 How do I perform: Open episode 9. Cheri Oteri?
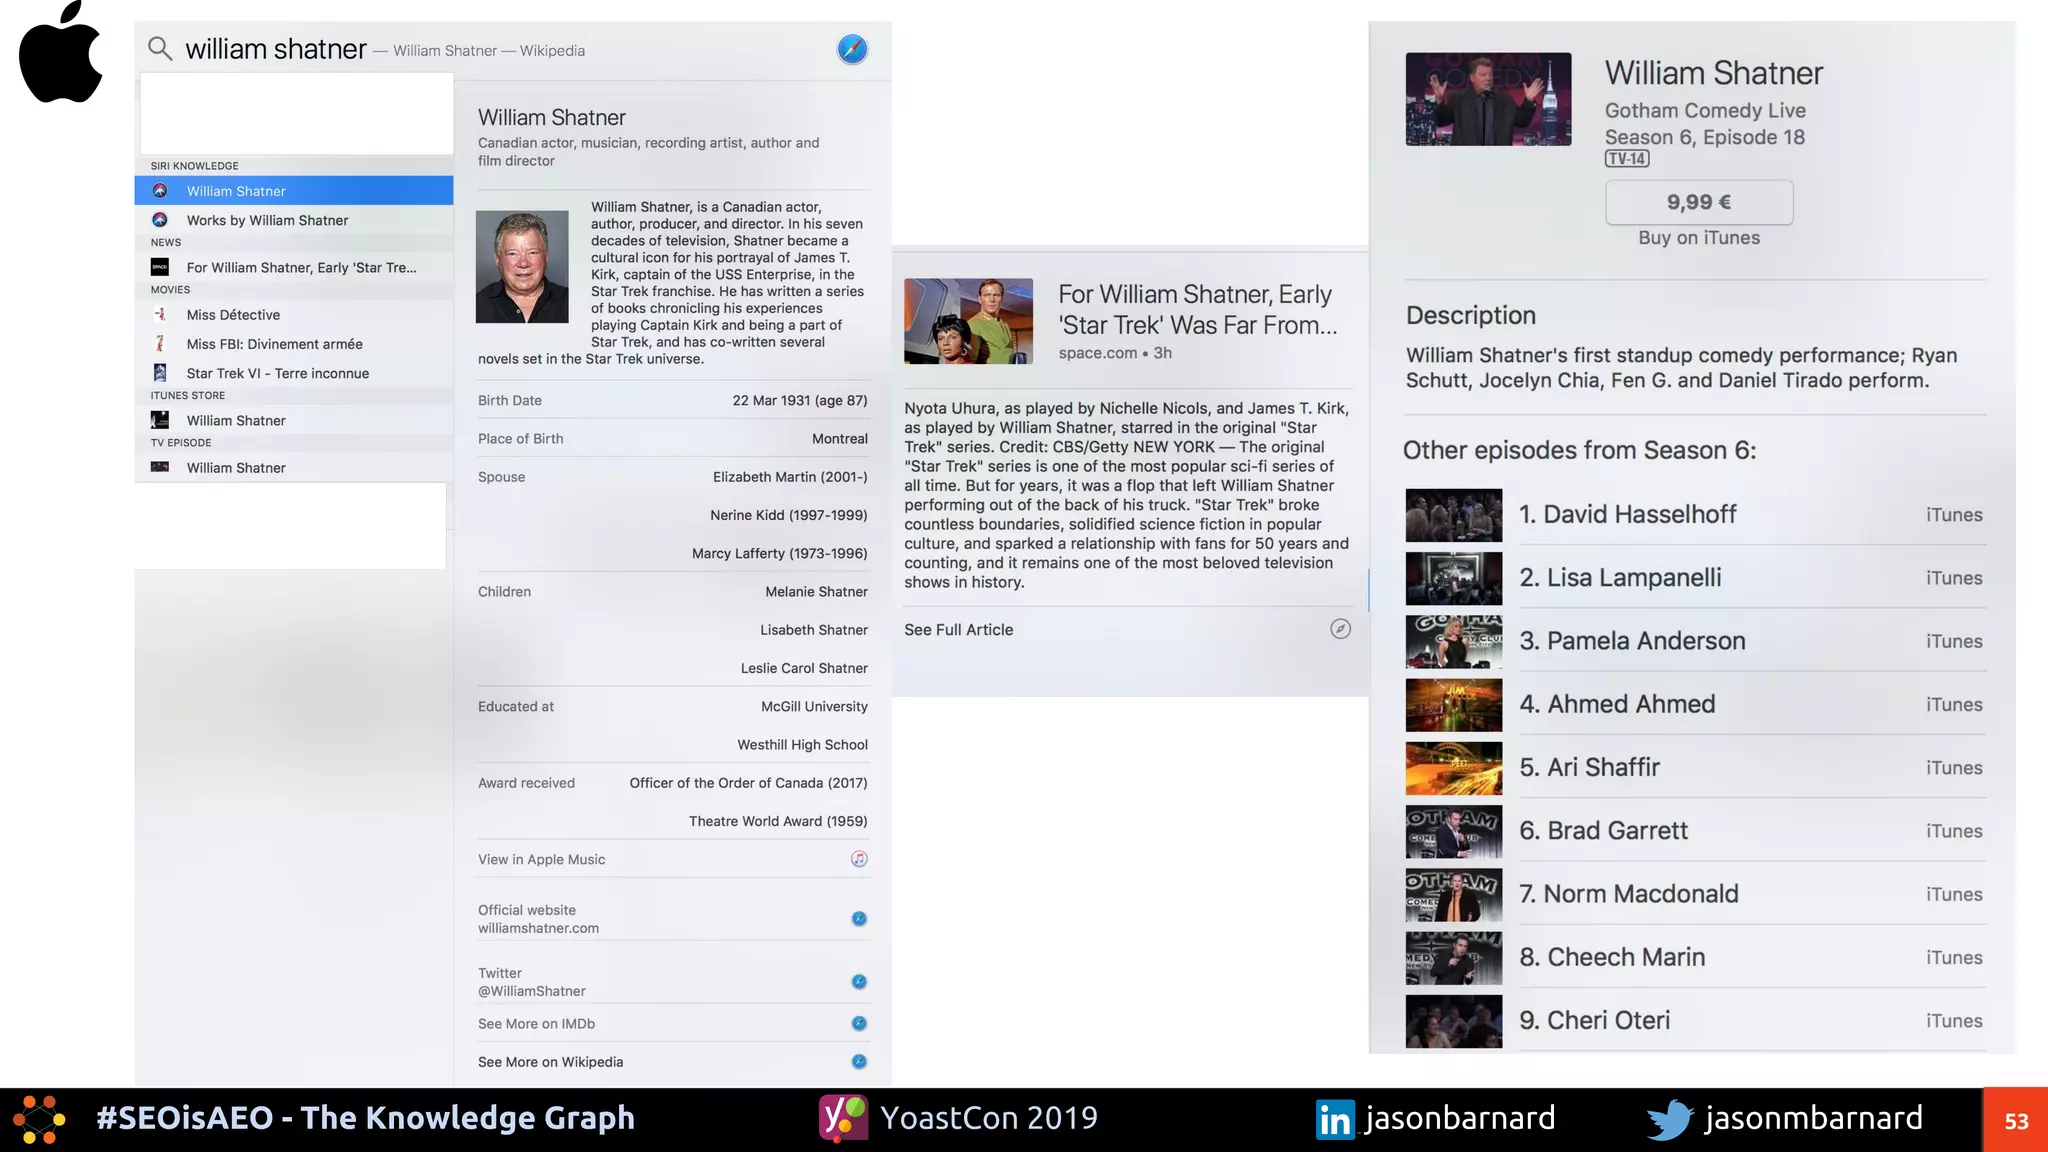1695,1020
